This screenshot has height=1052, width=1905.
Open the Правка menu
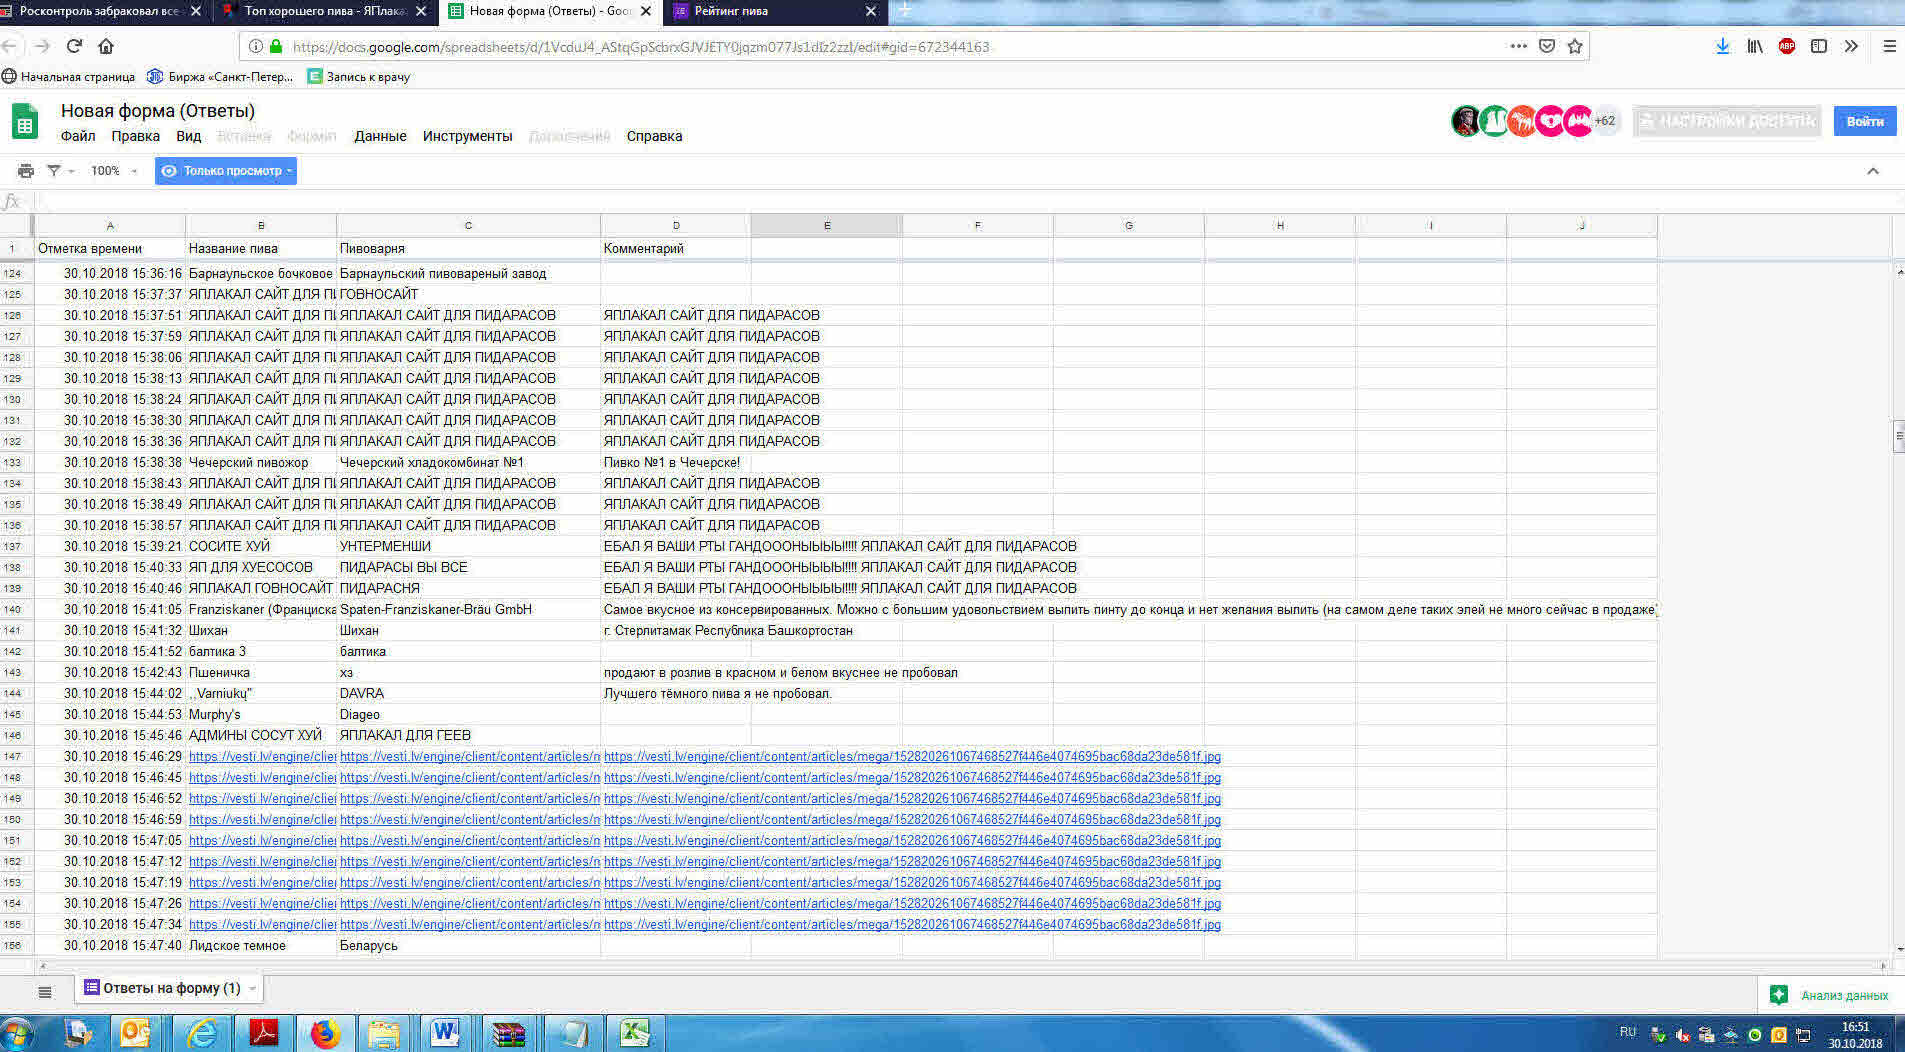[x=135, y=136]
